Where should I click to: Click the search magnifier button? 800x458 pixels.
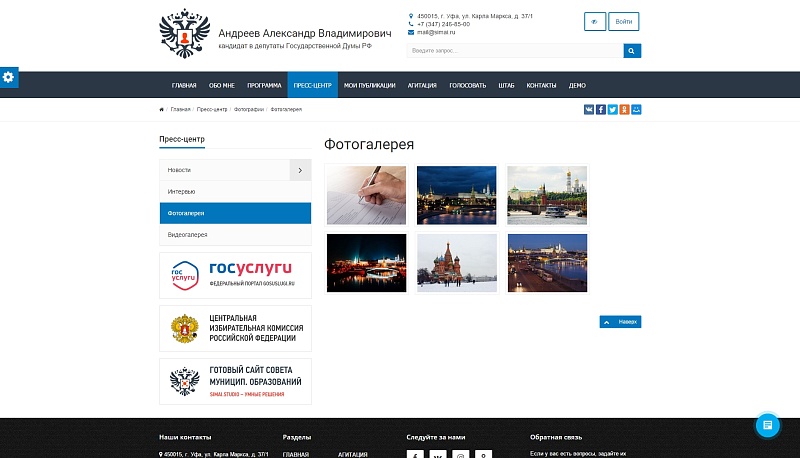[632, 50]
